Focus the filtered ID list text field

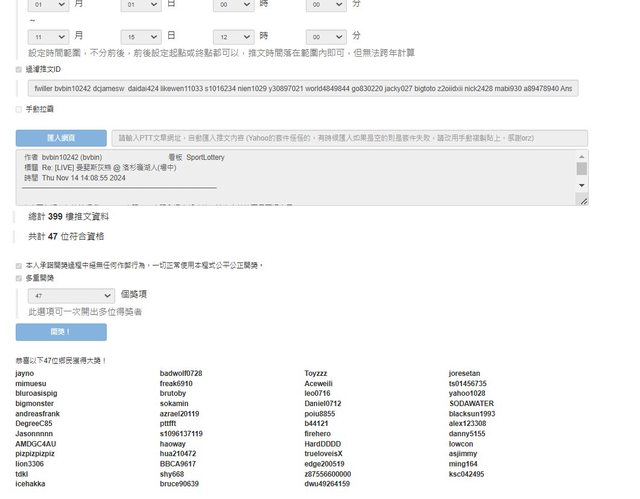(x=301, y=89)
